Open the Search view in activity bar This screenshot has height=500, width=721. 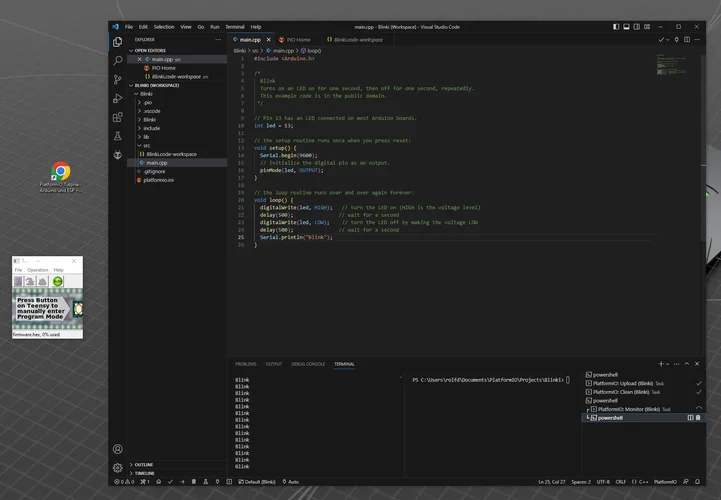pyautogui.click(x=117, y=60)
